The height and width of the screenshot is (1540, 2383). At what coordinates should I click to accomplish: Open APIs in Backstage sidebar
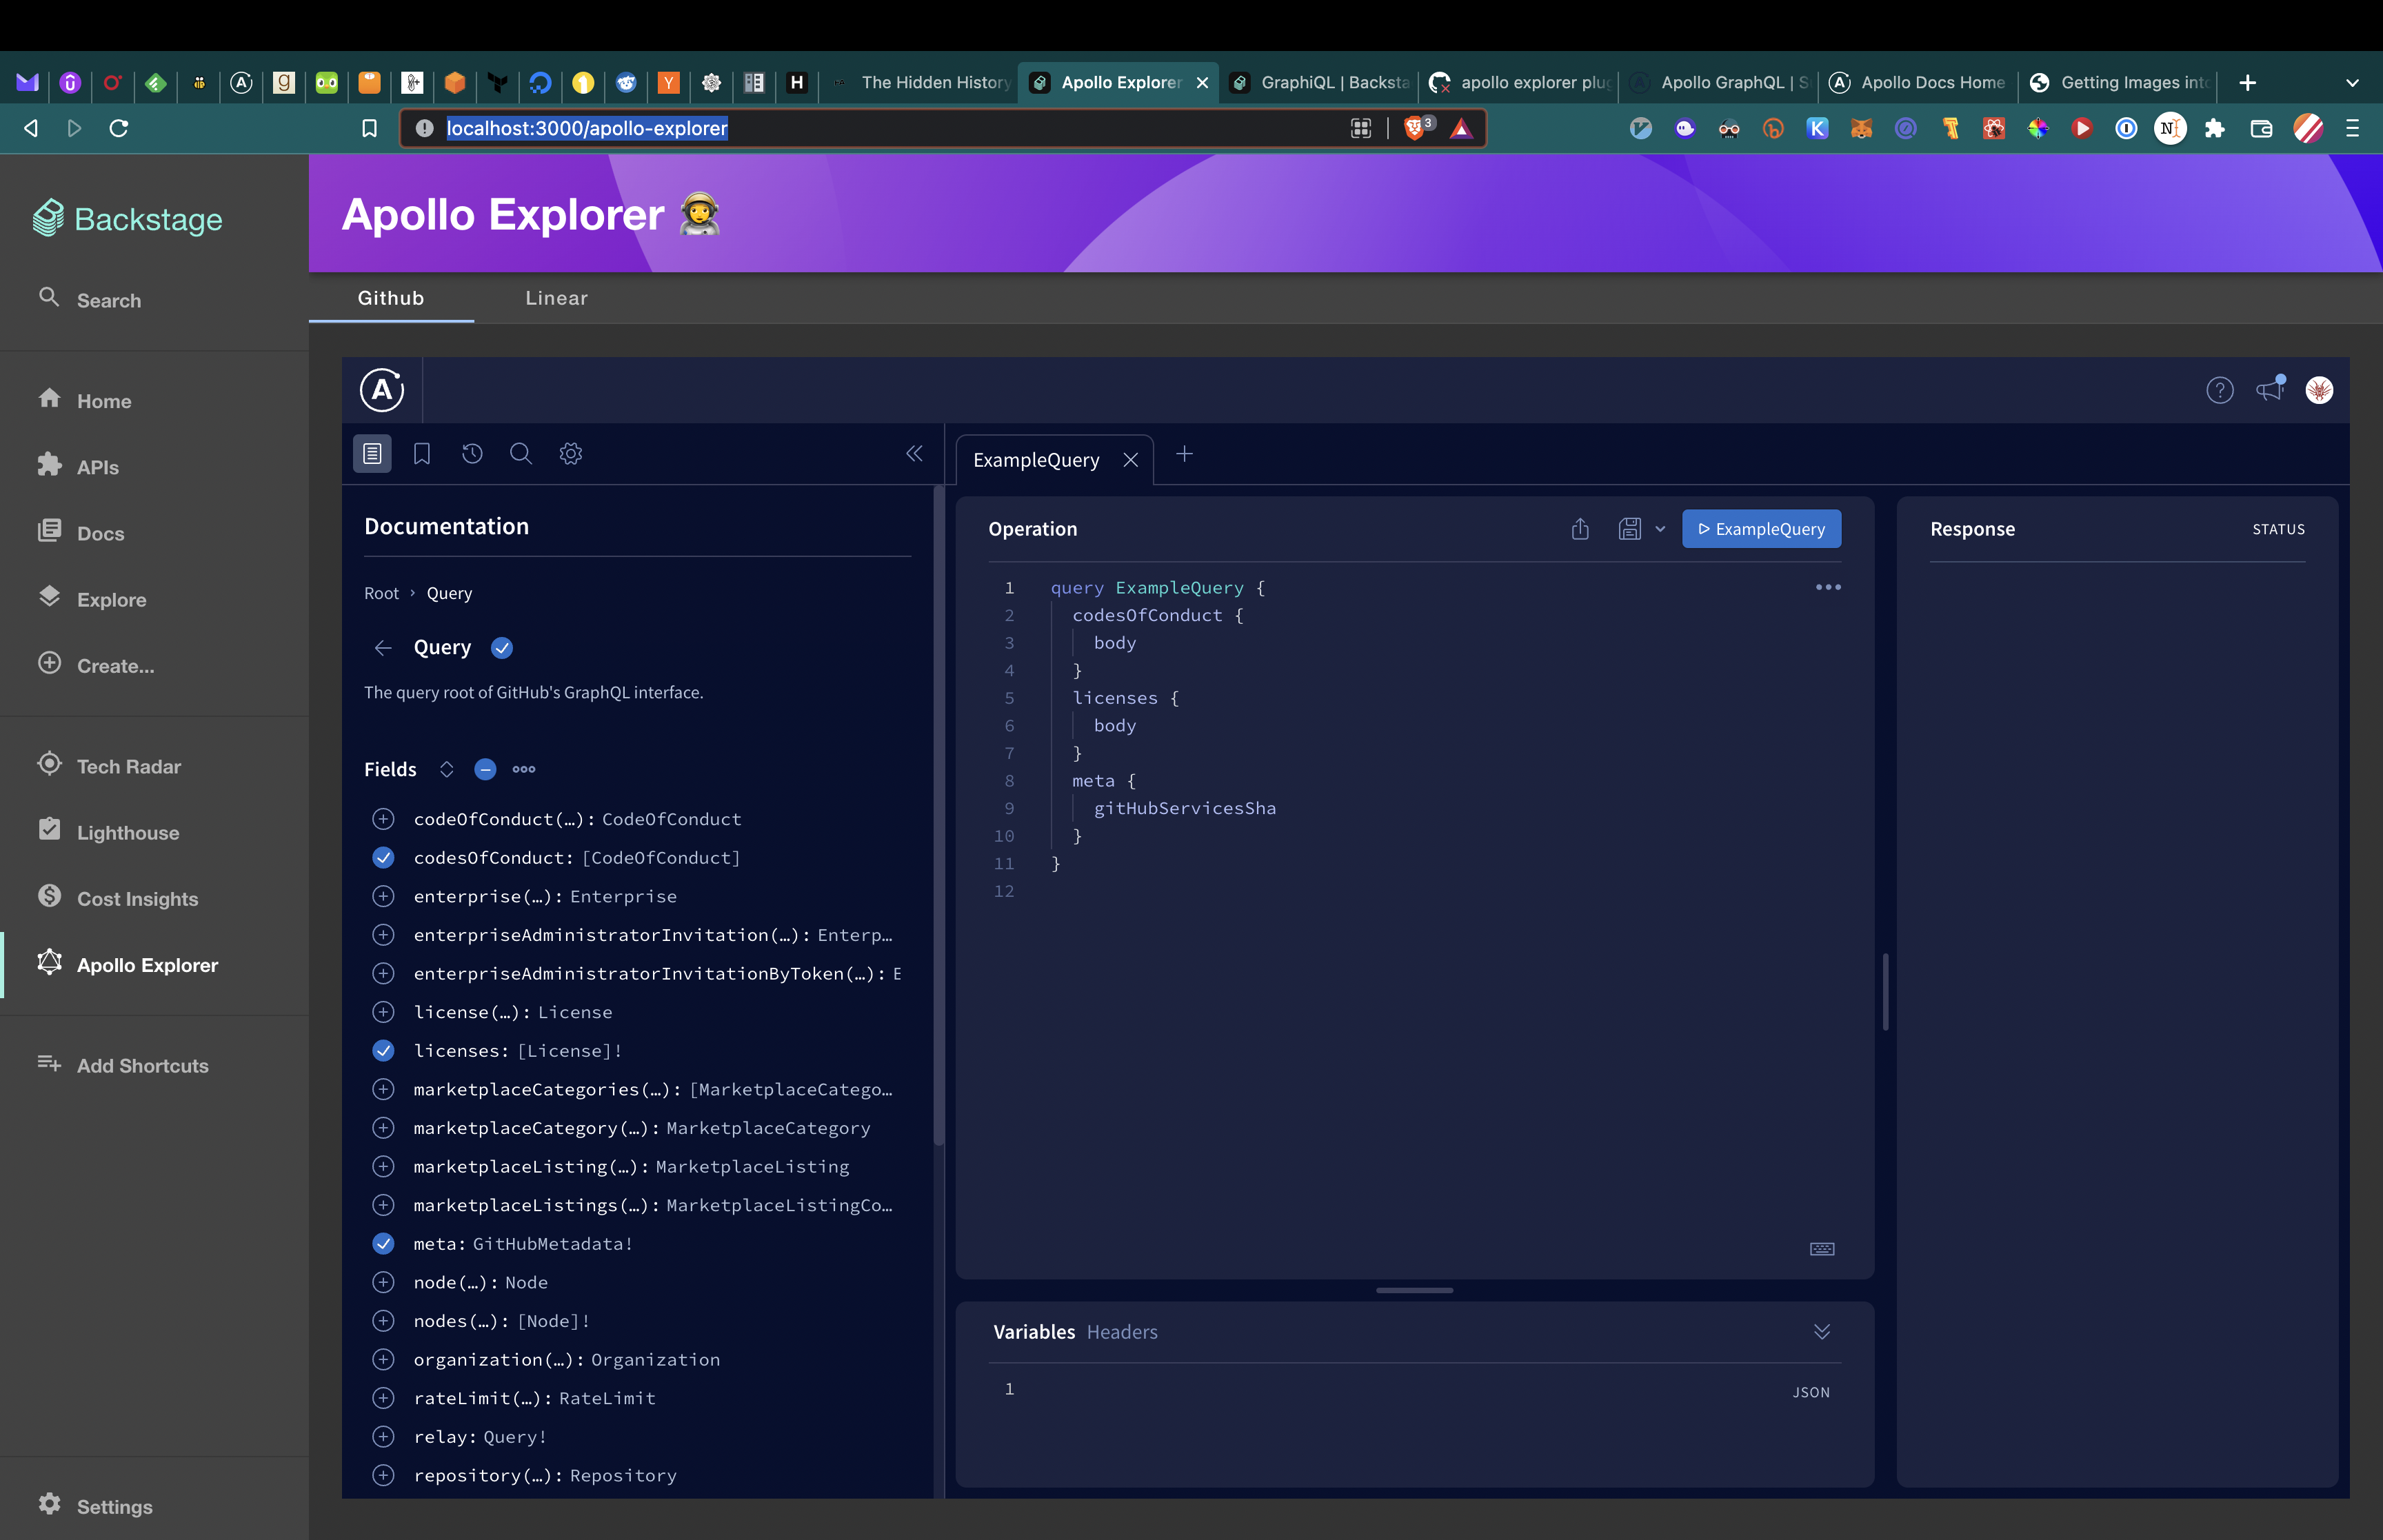(x=98, y=467)
